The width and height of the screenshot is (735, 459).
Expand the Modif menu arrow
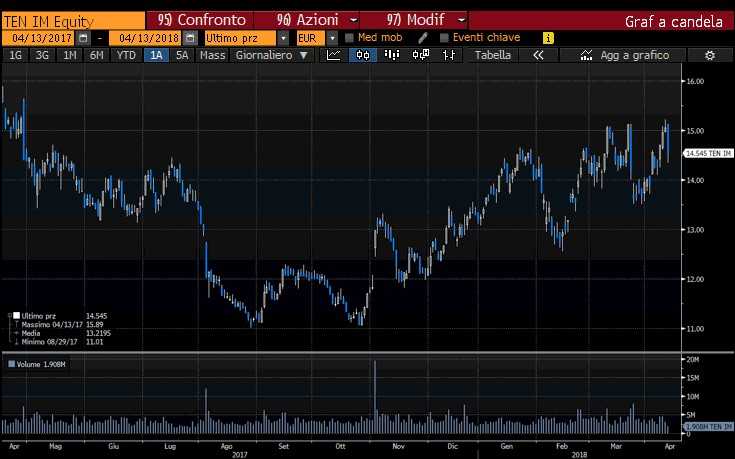[x=461, y=20]
